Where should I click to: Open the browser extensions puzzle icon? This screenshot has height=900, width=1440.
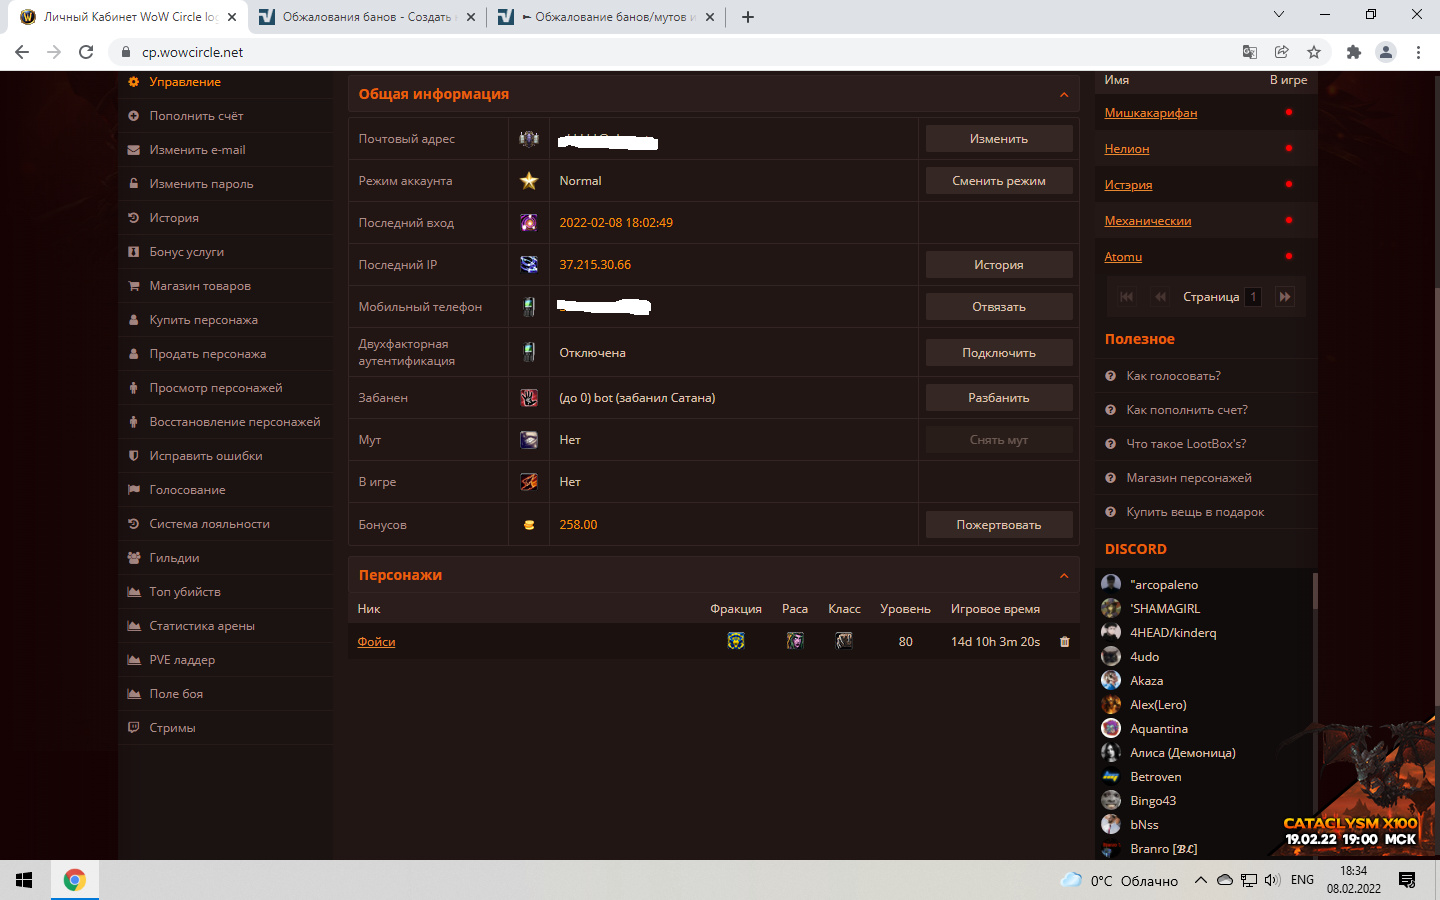1354,52
